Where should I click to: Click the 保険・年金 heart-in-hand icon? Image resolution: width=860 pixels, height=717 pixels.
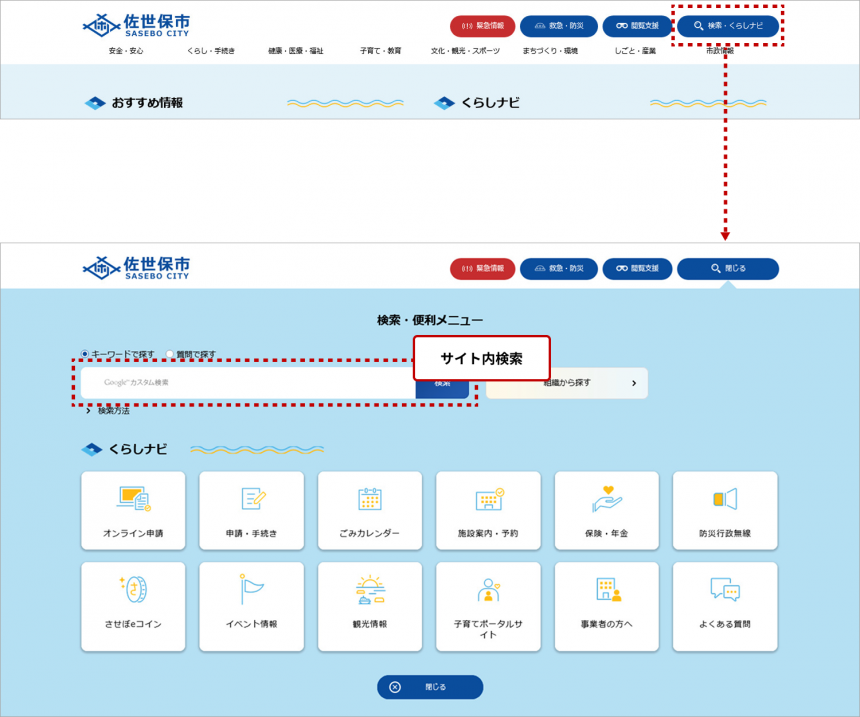pyautogui.click(x=606, y=499)
